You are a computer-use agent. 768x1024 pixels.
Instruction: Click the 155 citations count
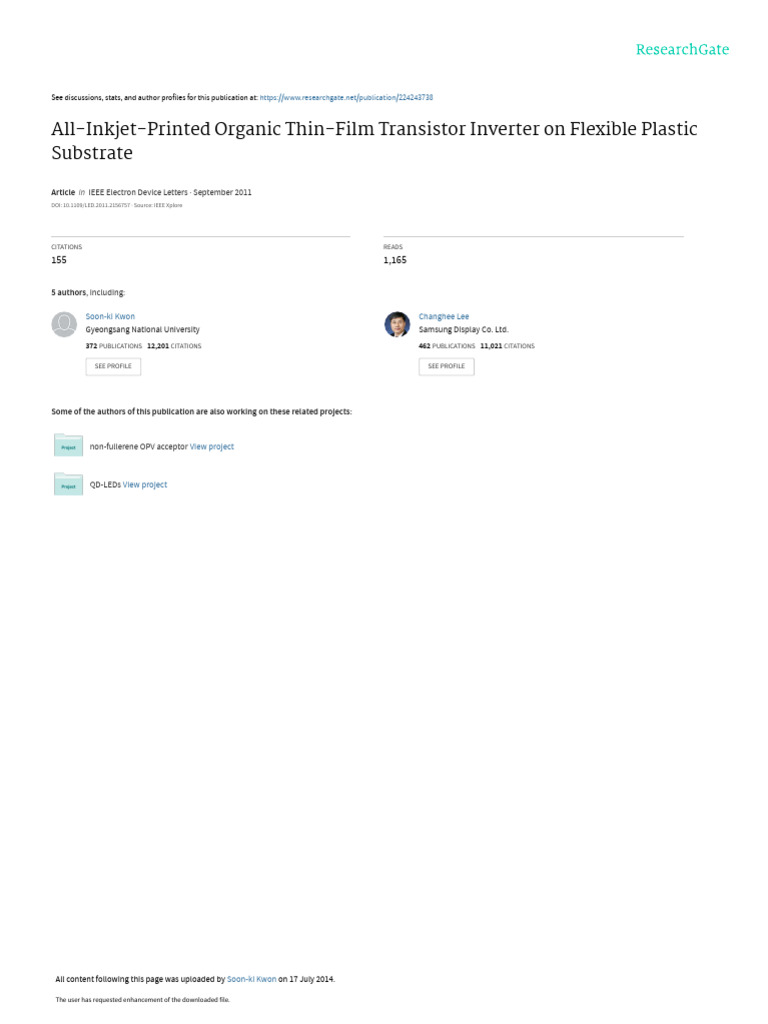[x=59, y=260]
